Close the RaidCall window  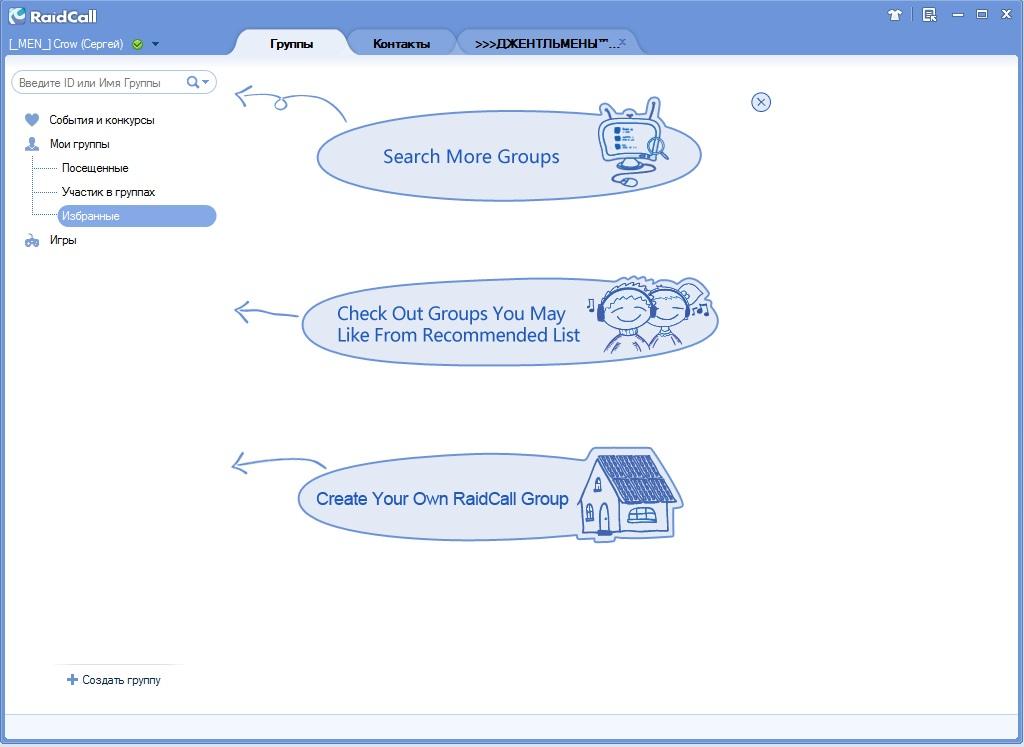(1006, 14)
